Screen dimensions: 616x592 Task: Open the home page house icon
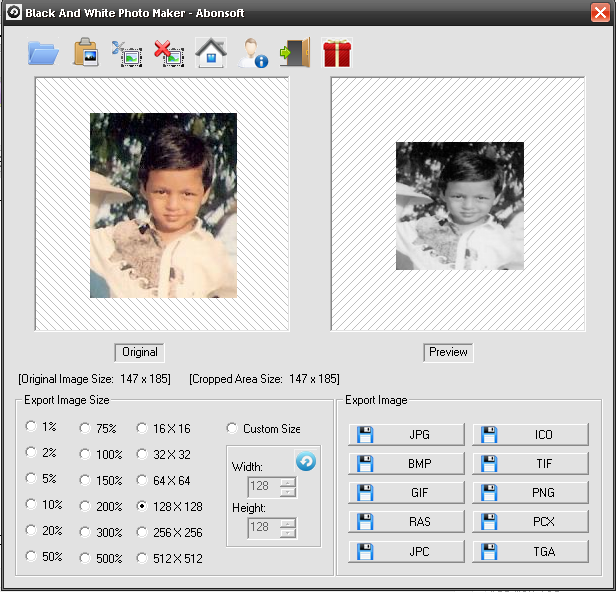[x=210, y=52]
